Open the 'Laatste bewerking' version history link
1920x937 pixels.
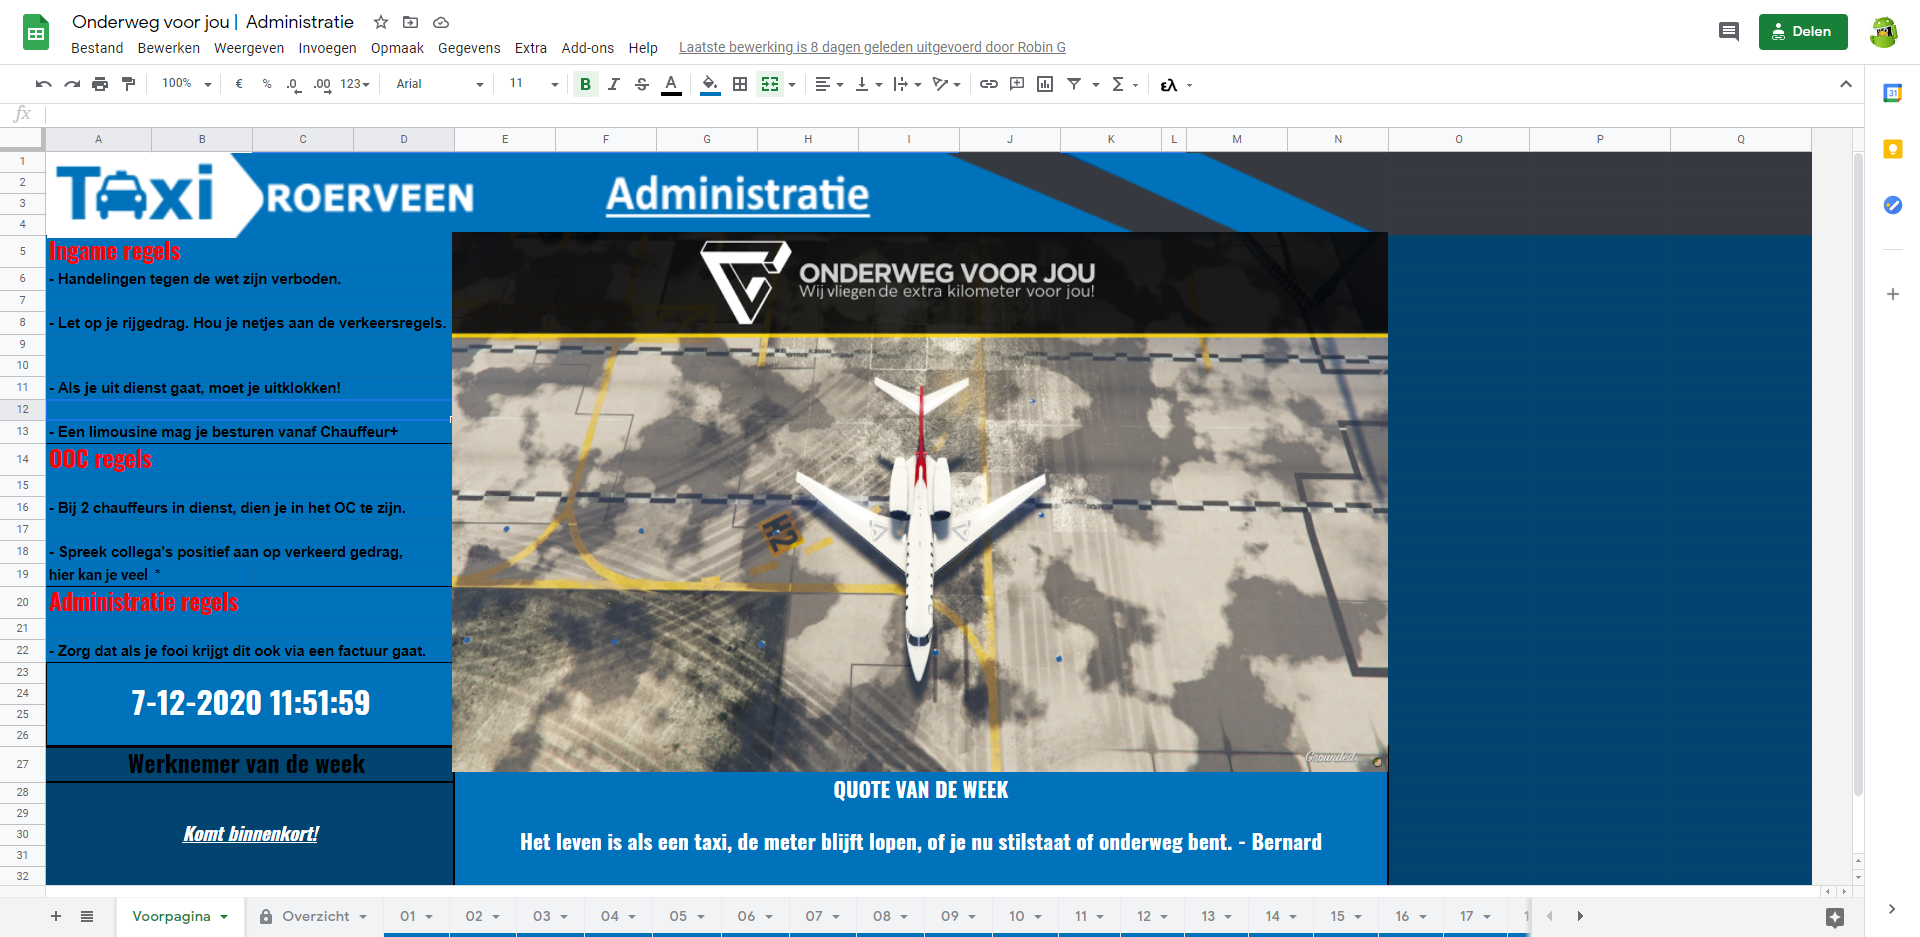[871, 47]
